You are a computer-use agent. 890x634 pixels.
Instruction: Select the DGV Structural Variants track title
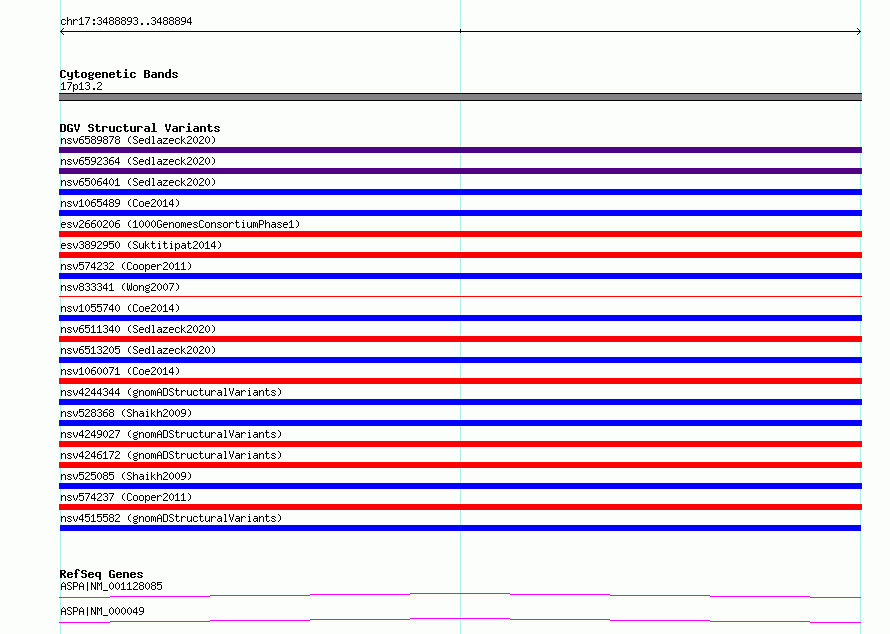coord(140,128)
